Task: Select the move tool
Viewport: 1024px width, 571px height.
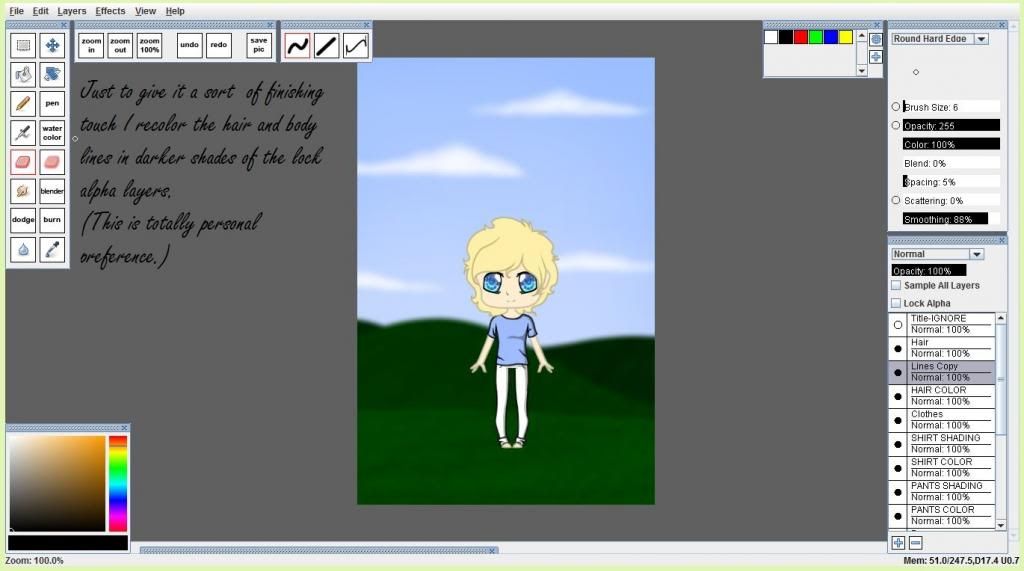Action: [x=53, y=45]
